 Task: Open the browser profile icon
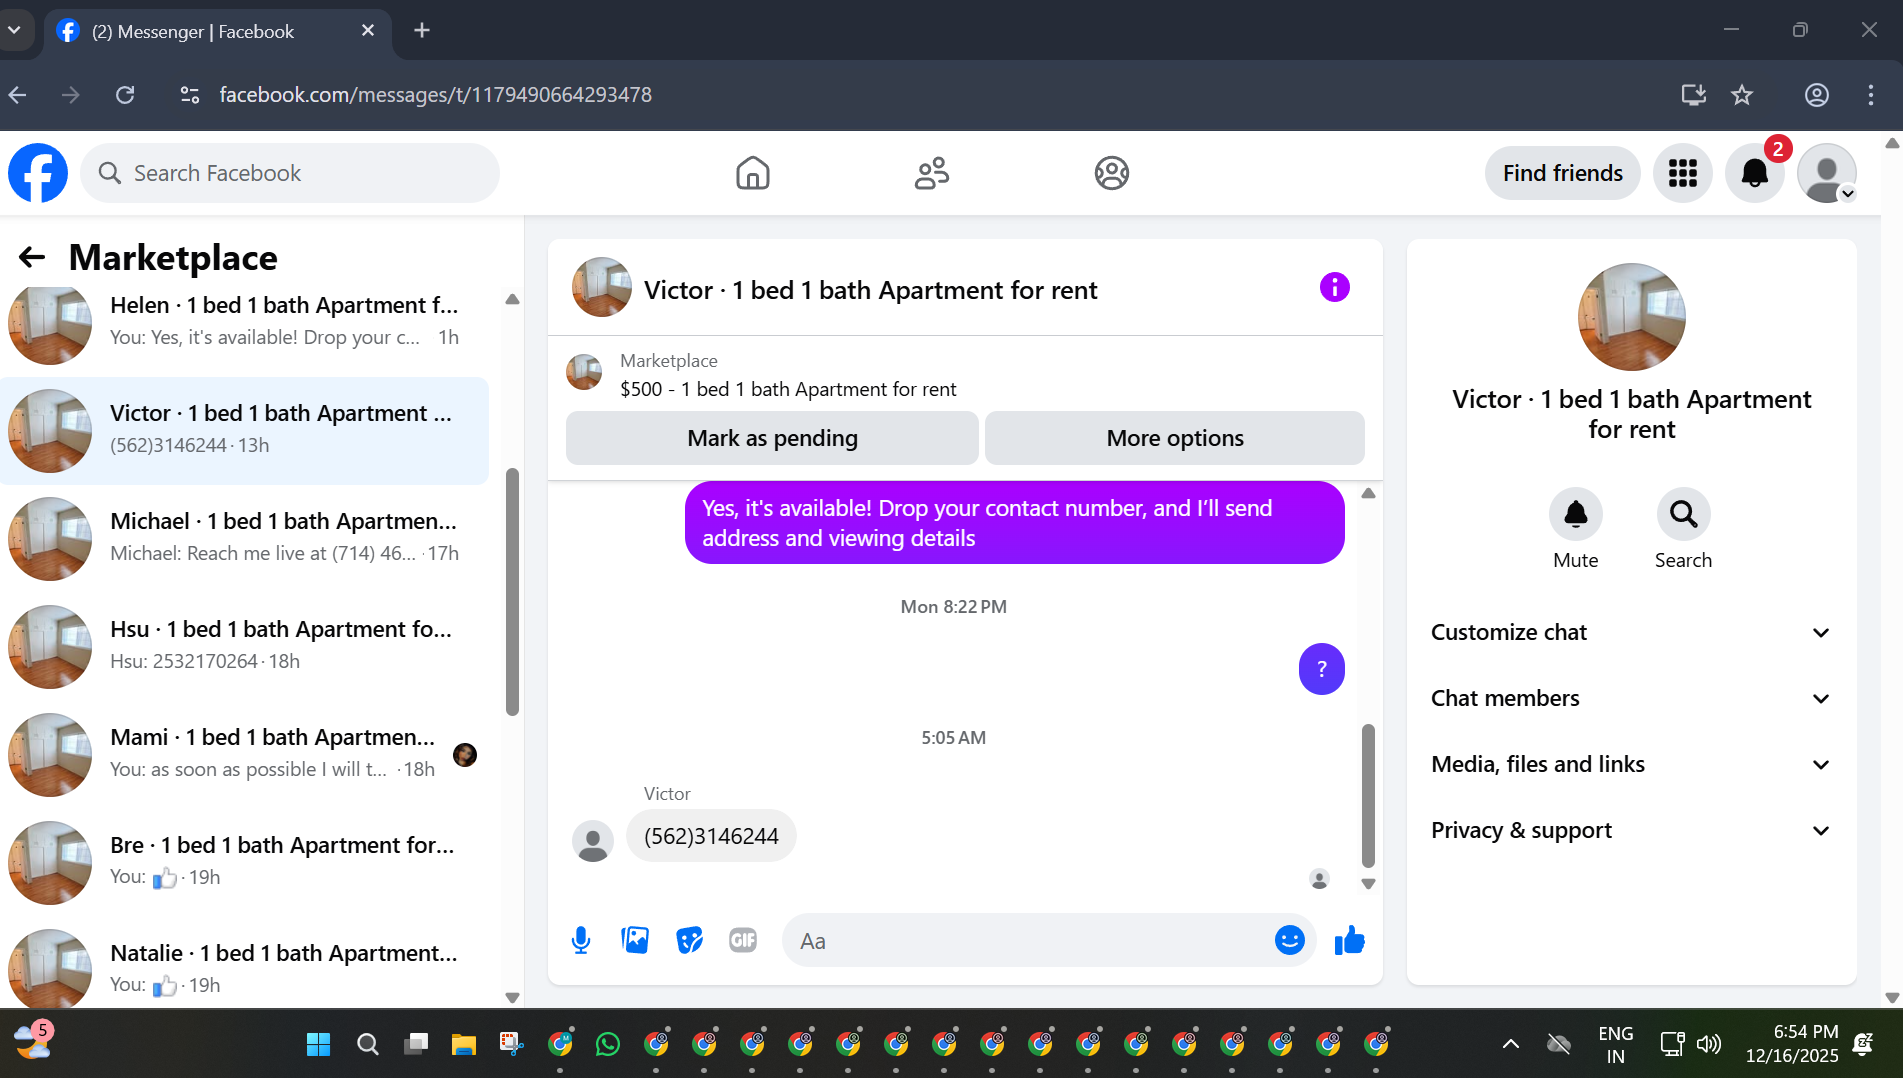1816,95
